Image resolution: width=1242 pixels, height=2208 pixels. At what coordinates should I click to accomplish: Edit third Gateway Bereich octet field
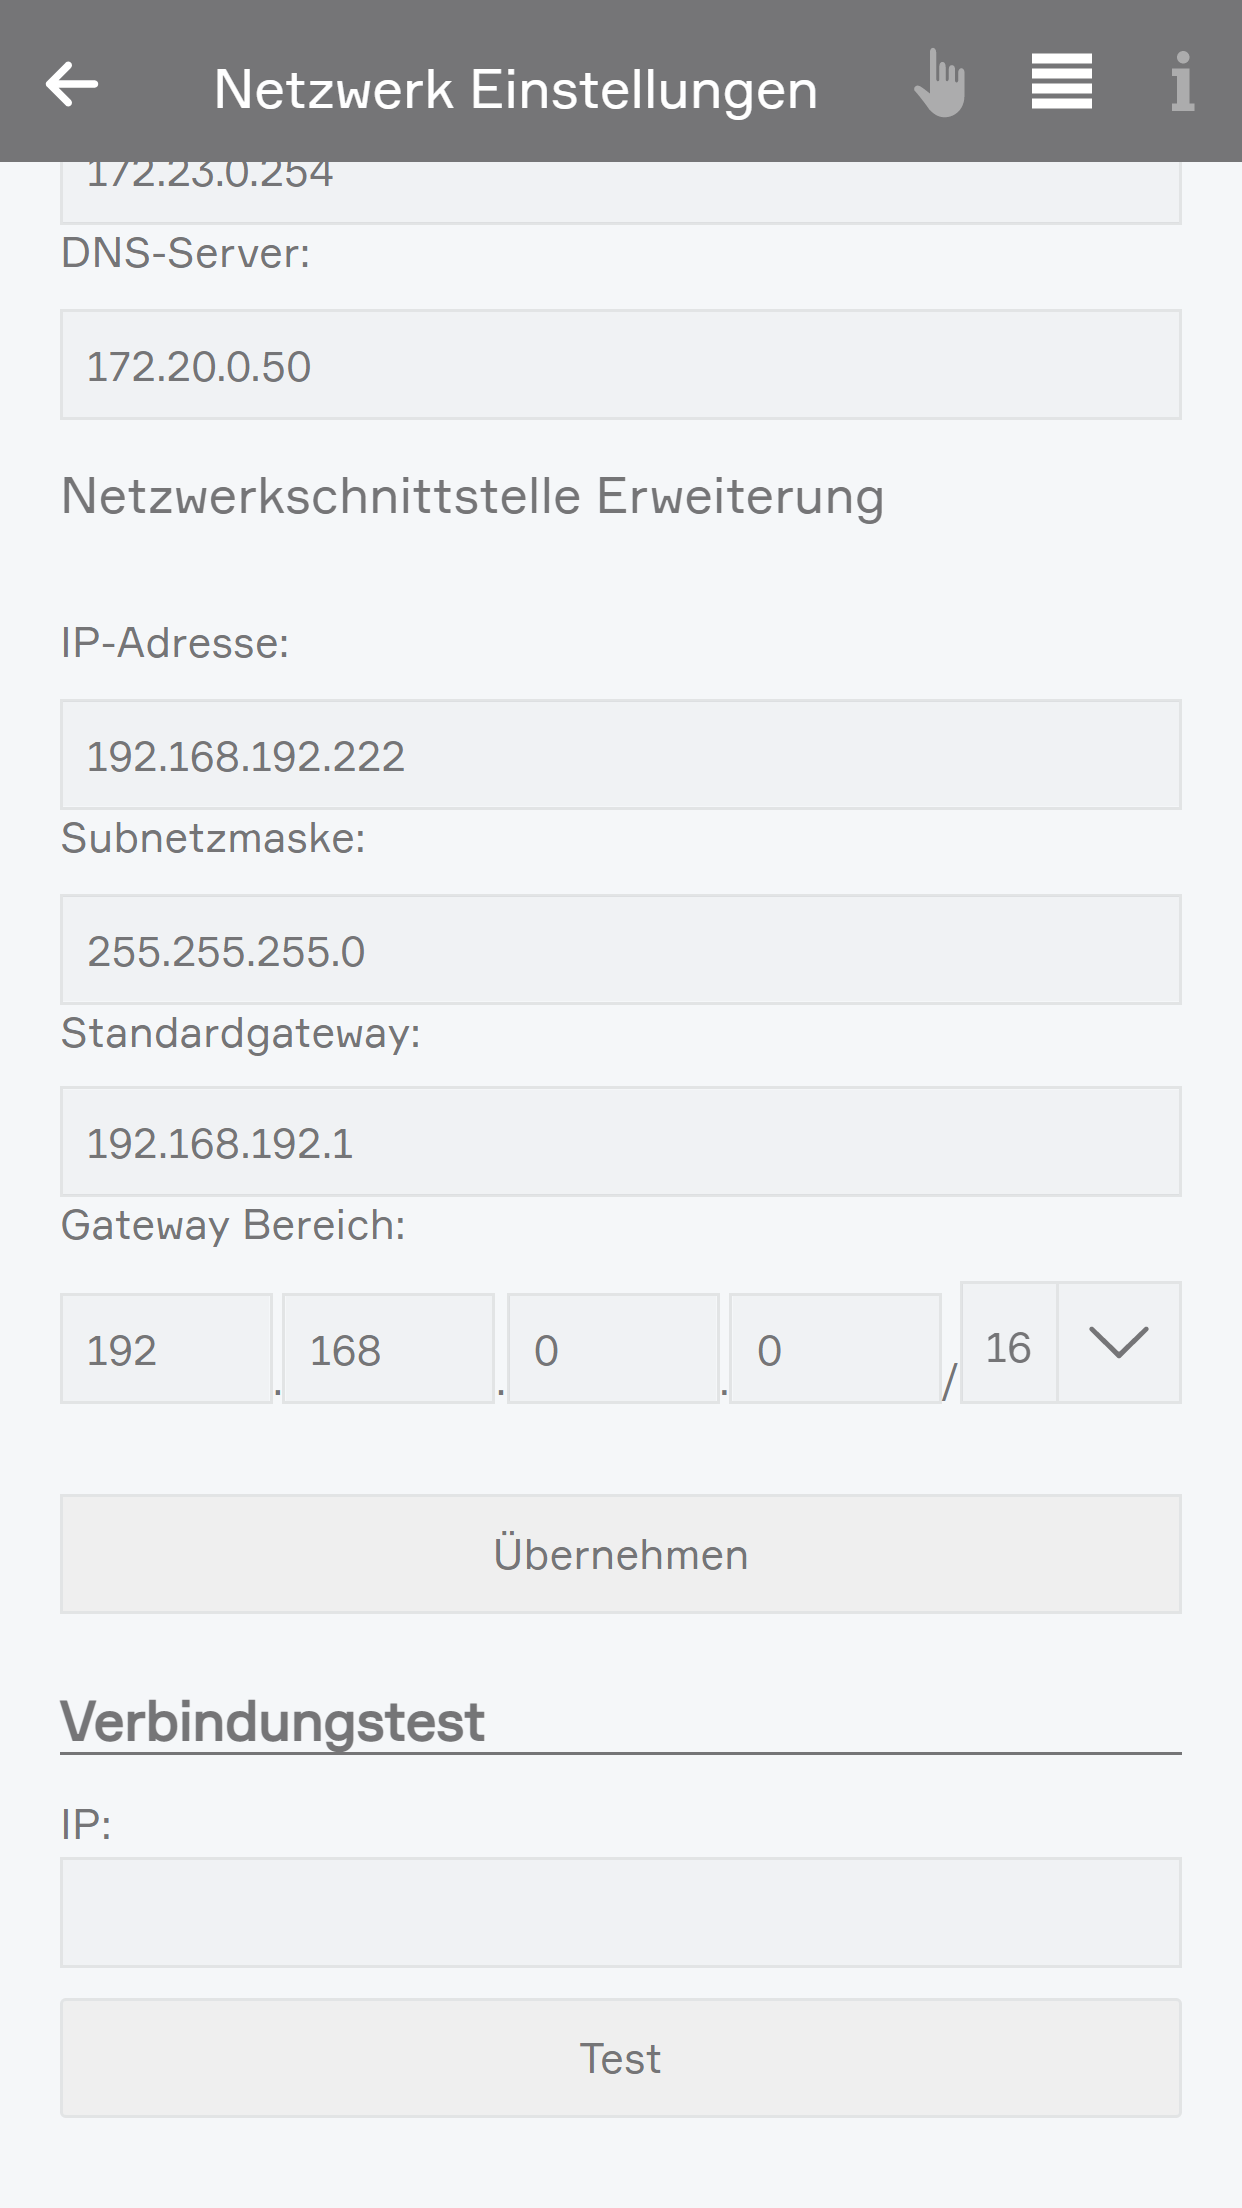tap(612, 1349)
